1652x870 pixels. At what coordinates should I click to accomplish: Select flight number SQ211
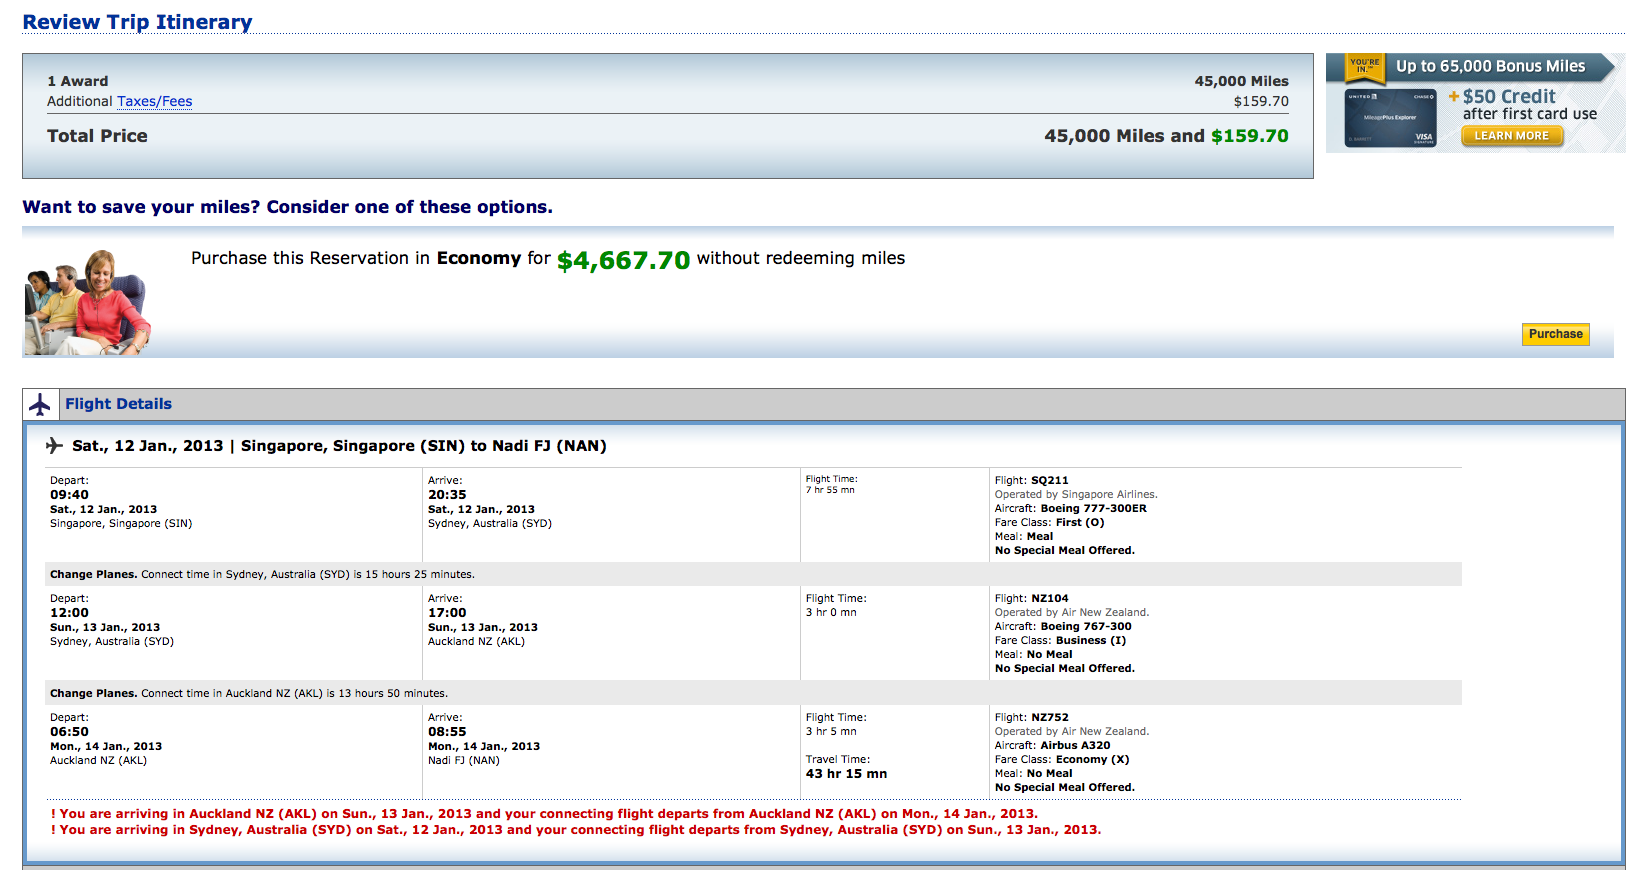[x=1049, y=480]
